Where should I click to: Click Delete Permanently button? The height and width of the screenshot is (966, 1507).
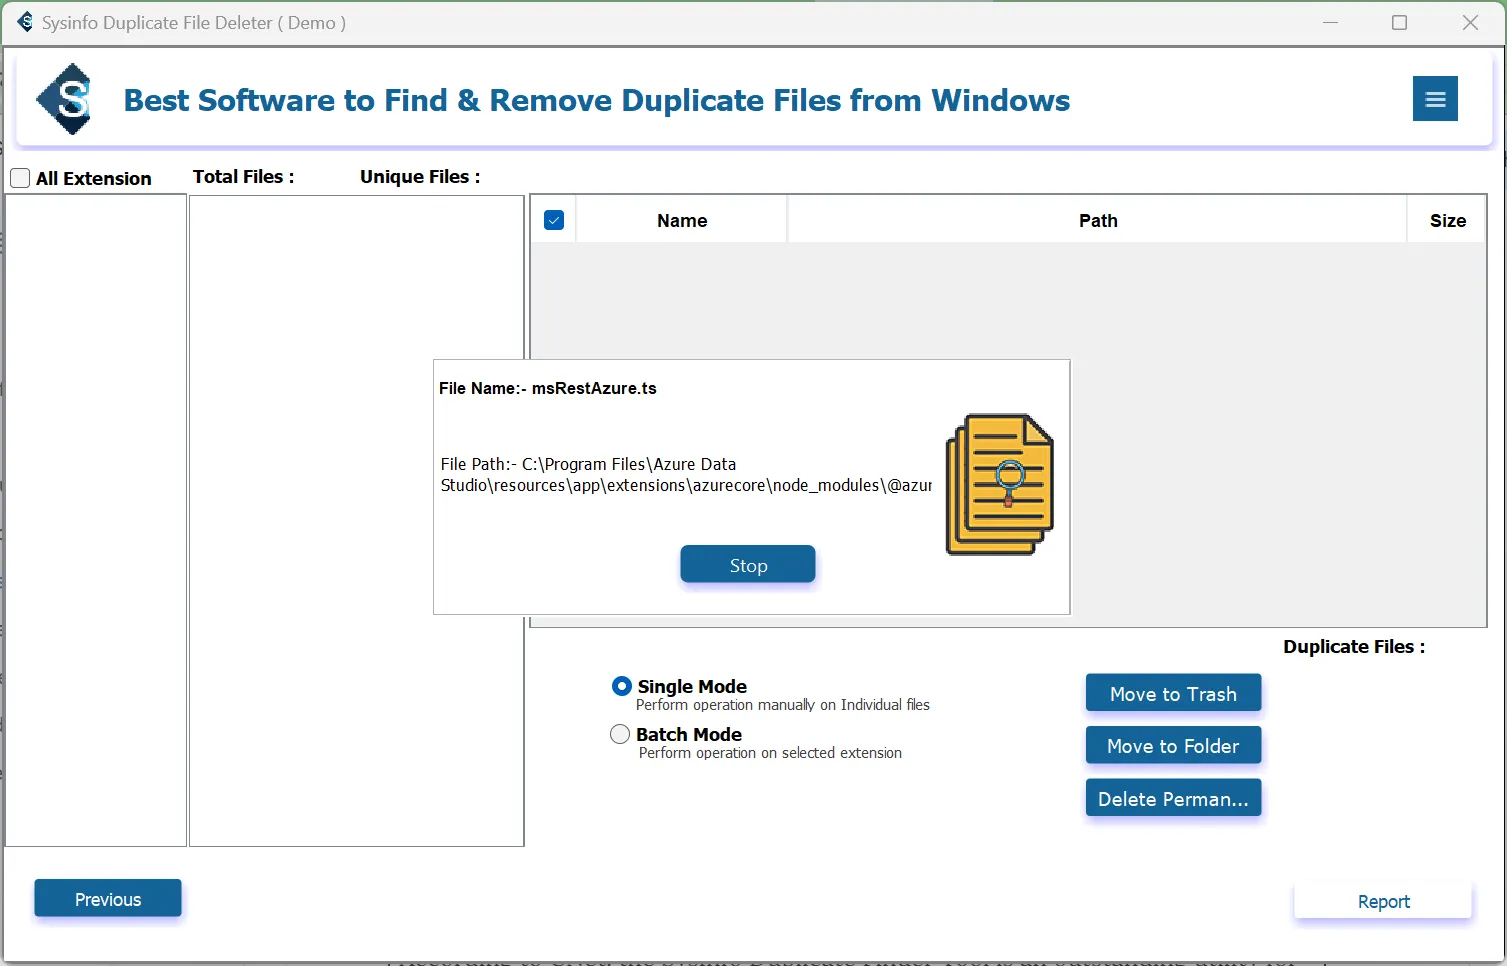tap(1172, 799)
